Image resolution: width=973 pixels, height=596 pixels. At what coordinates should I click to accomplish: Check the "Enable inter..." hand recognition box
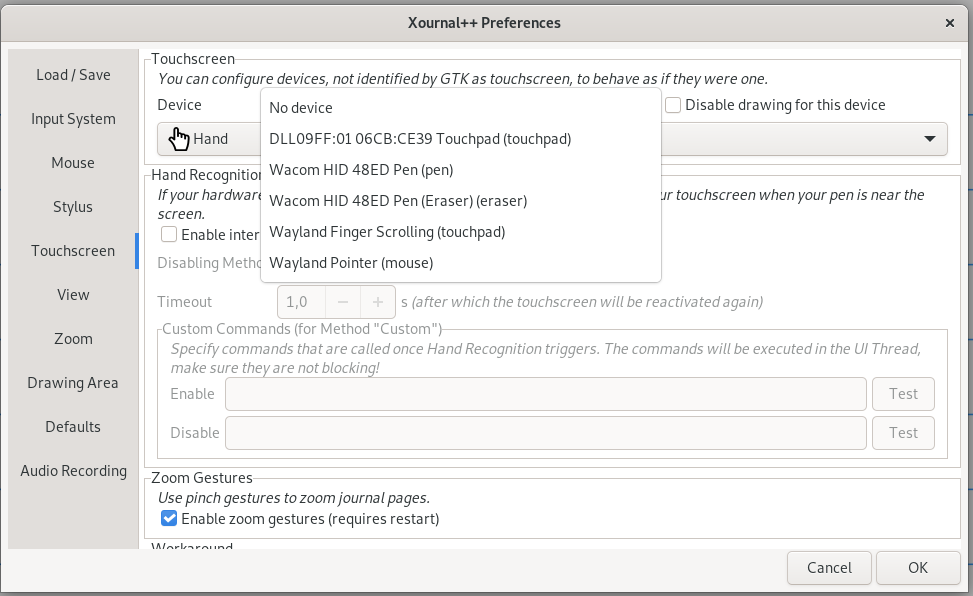(x=169, y=234)
